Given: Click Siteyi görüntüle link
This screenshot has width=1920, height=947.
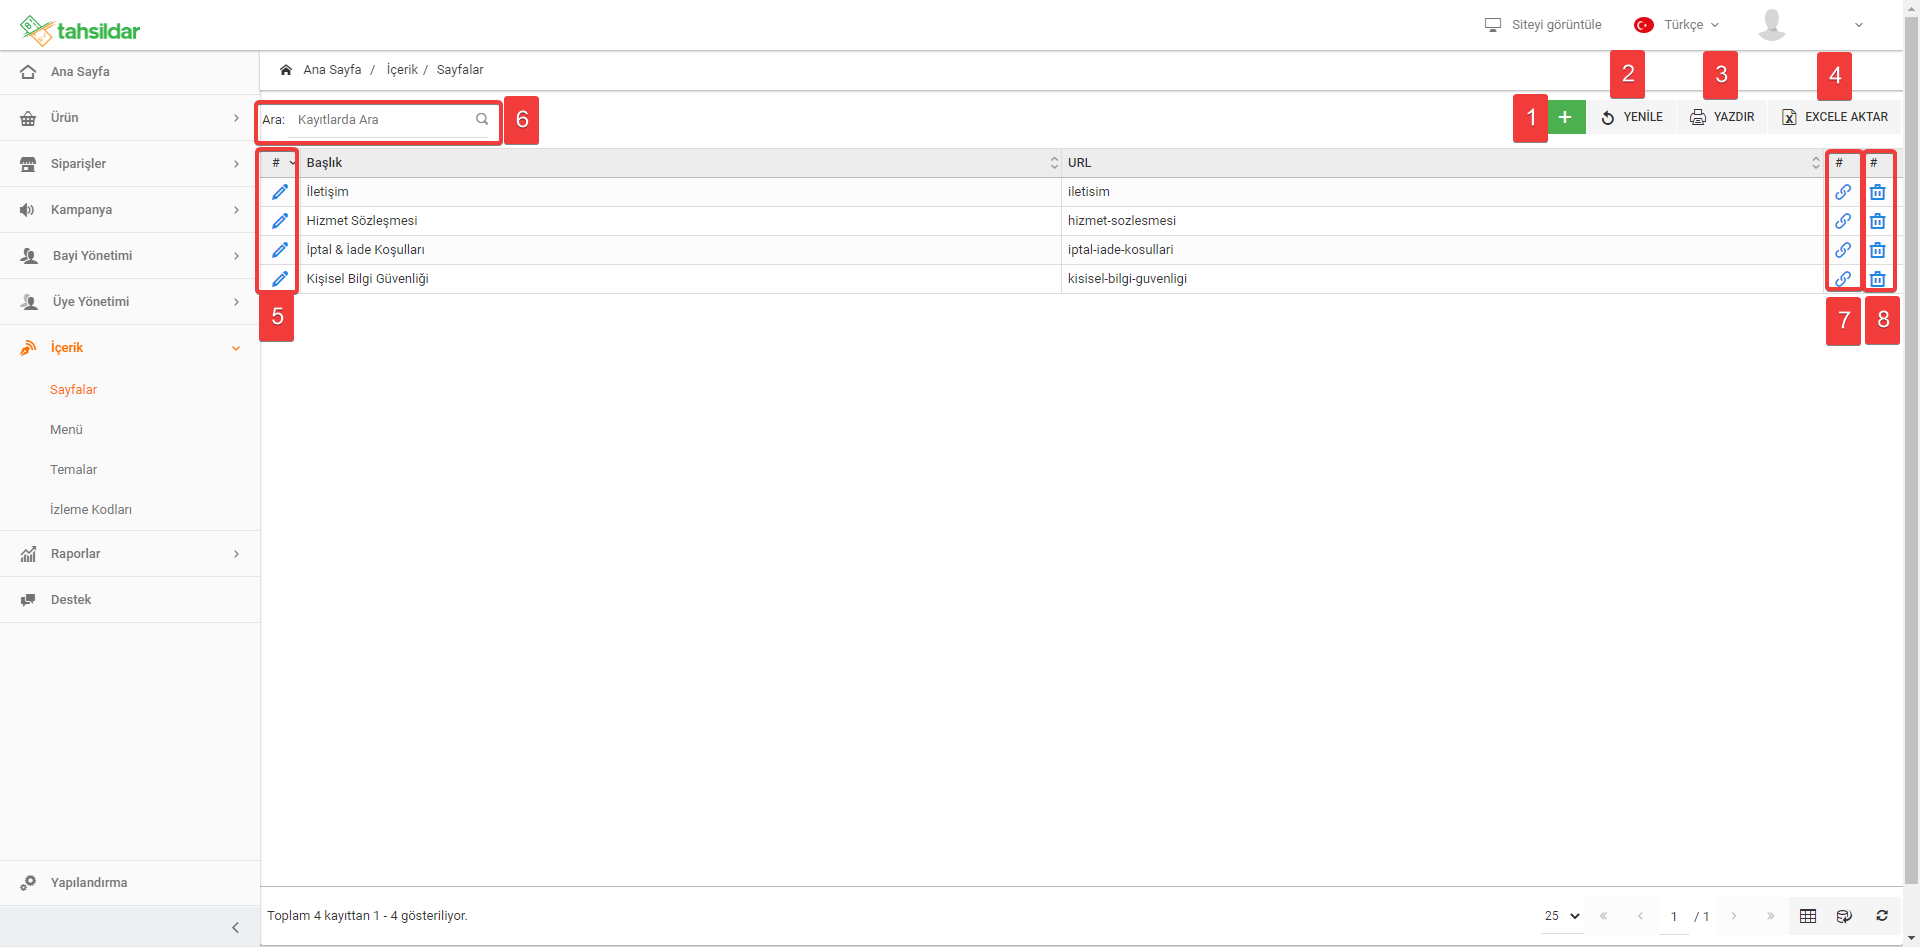Looking at the screenshot, I should [1543, 25].
